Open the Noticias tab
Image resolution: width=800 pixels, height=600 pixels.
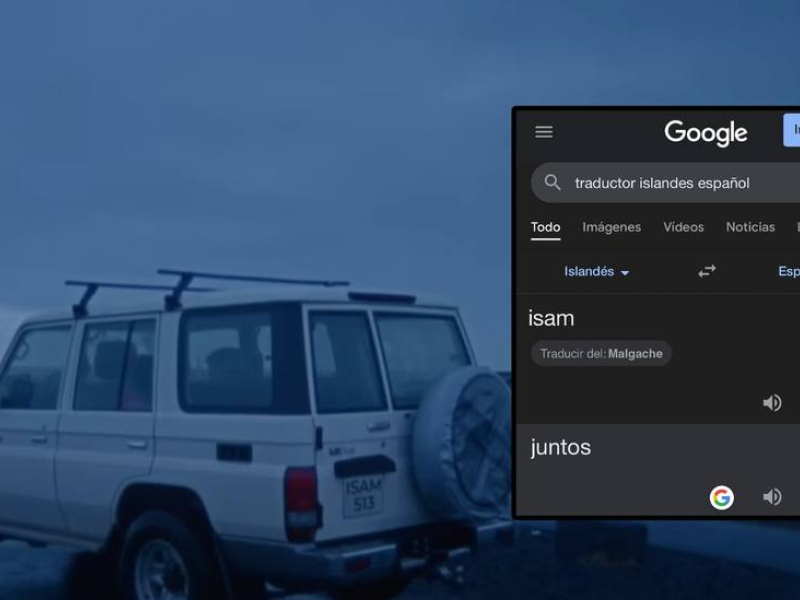[750, 227]
